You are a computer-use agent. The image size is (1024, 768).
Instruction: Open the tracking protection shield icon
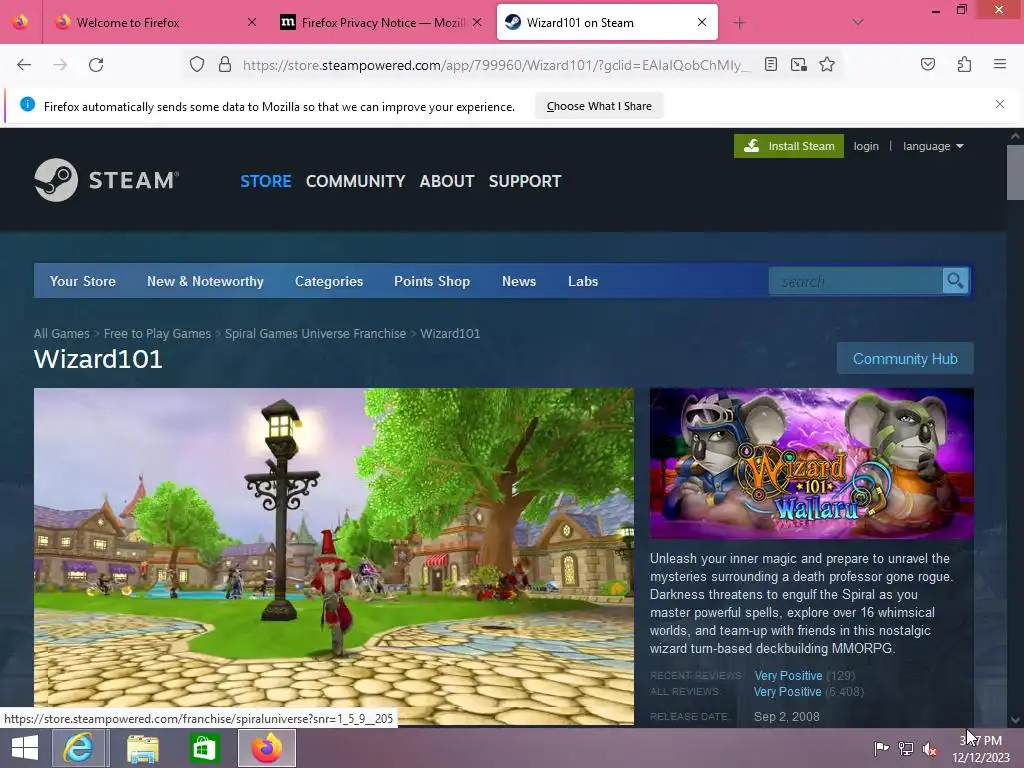point(197,65)
